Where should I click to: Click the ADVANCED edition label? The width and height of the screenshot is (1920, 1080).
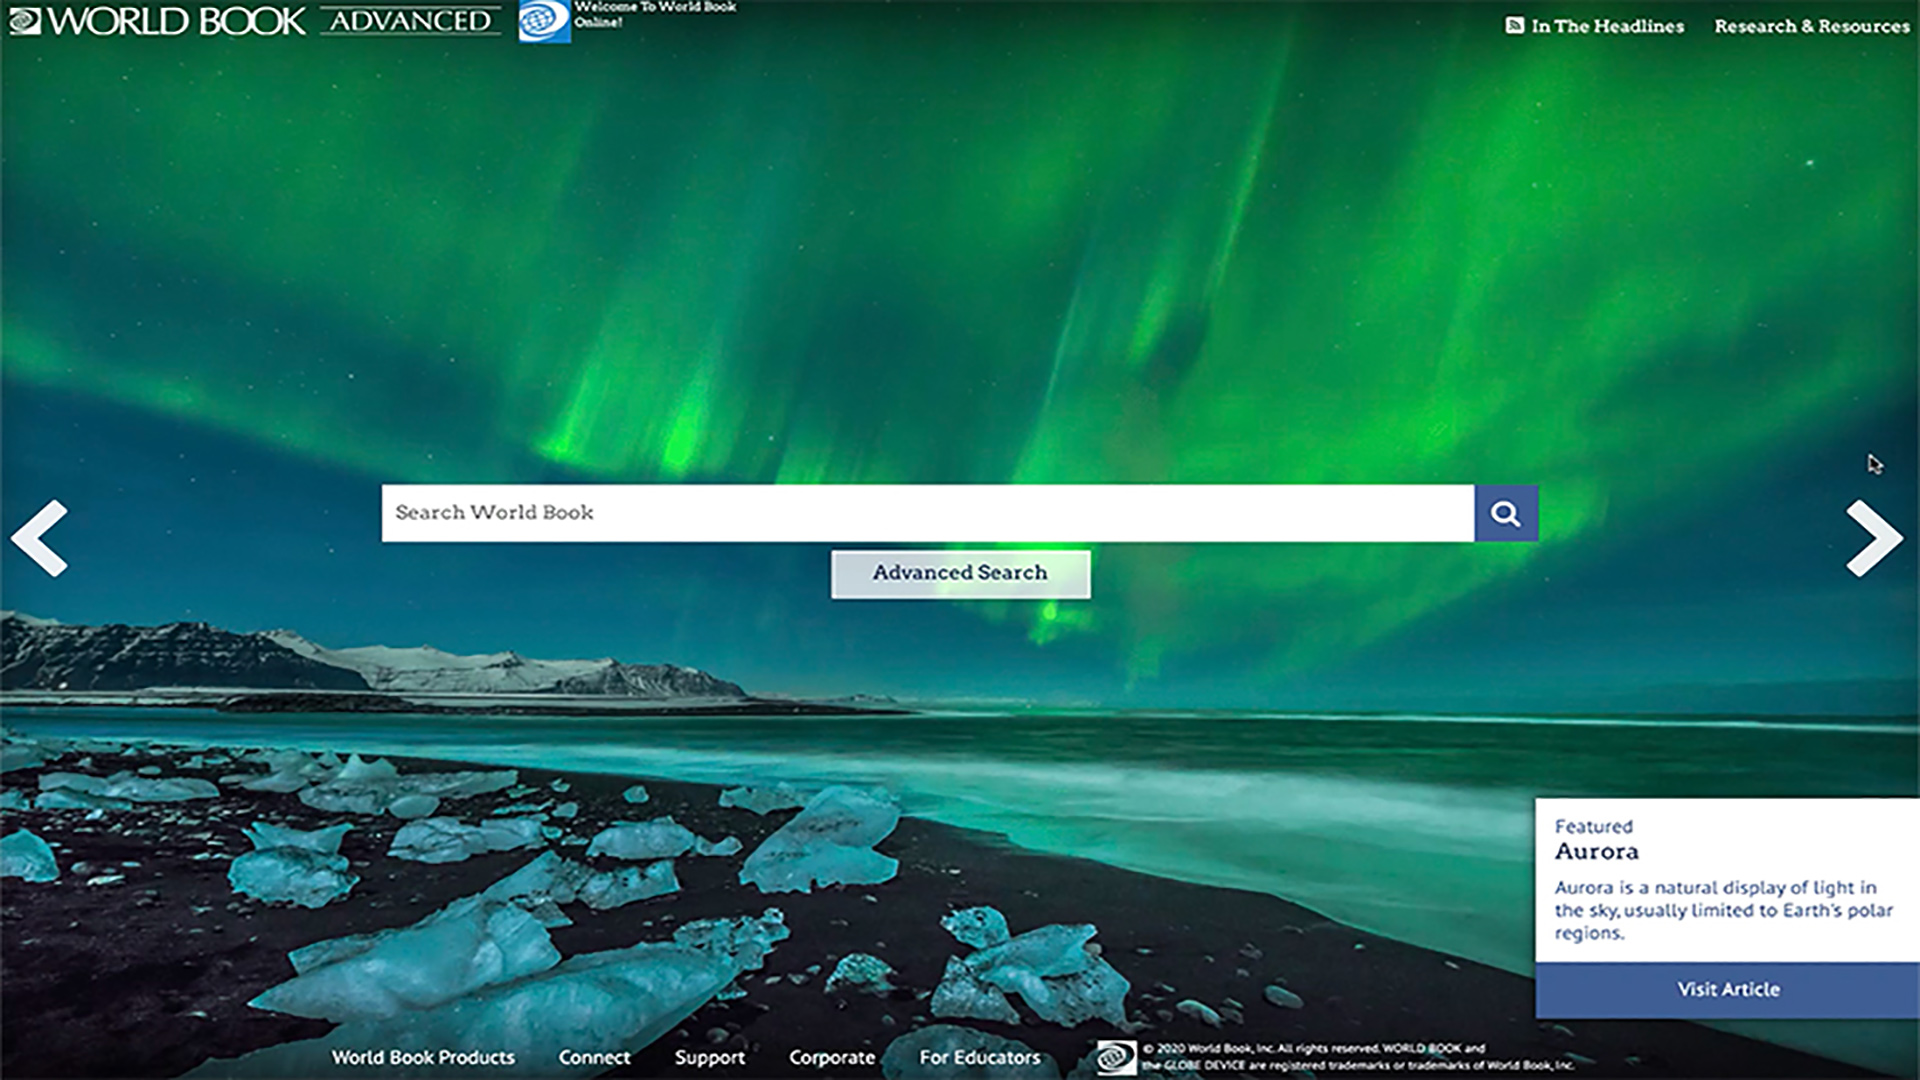pos(410,21)
